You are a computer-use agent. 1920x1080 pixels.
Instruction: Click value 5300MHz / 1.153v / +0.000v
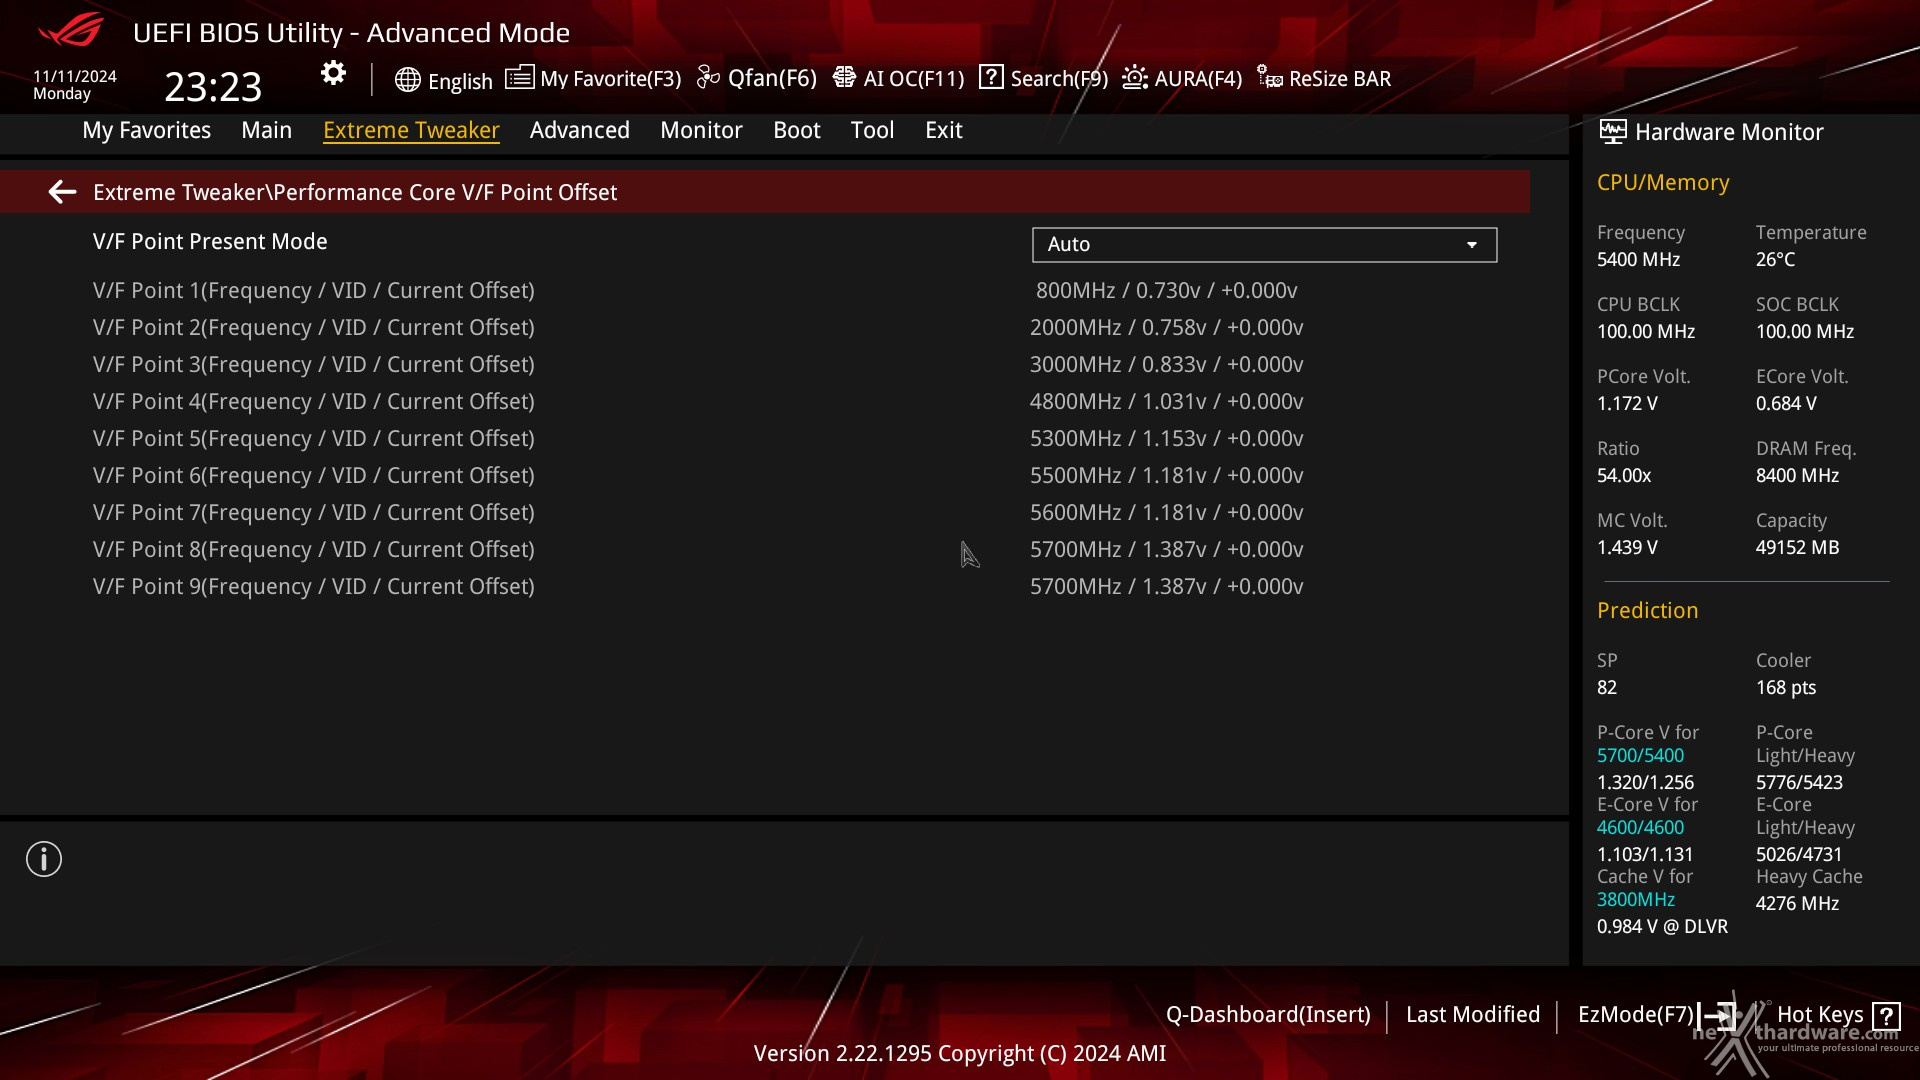pyautogui.click(x=1167, y=439)
